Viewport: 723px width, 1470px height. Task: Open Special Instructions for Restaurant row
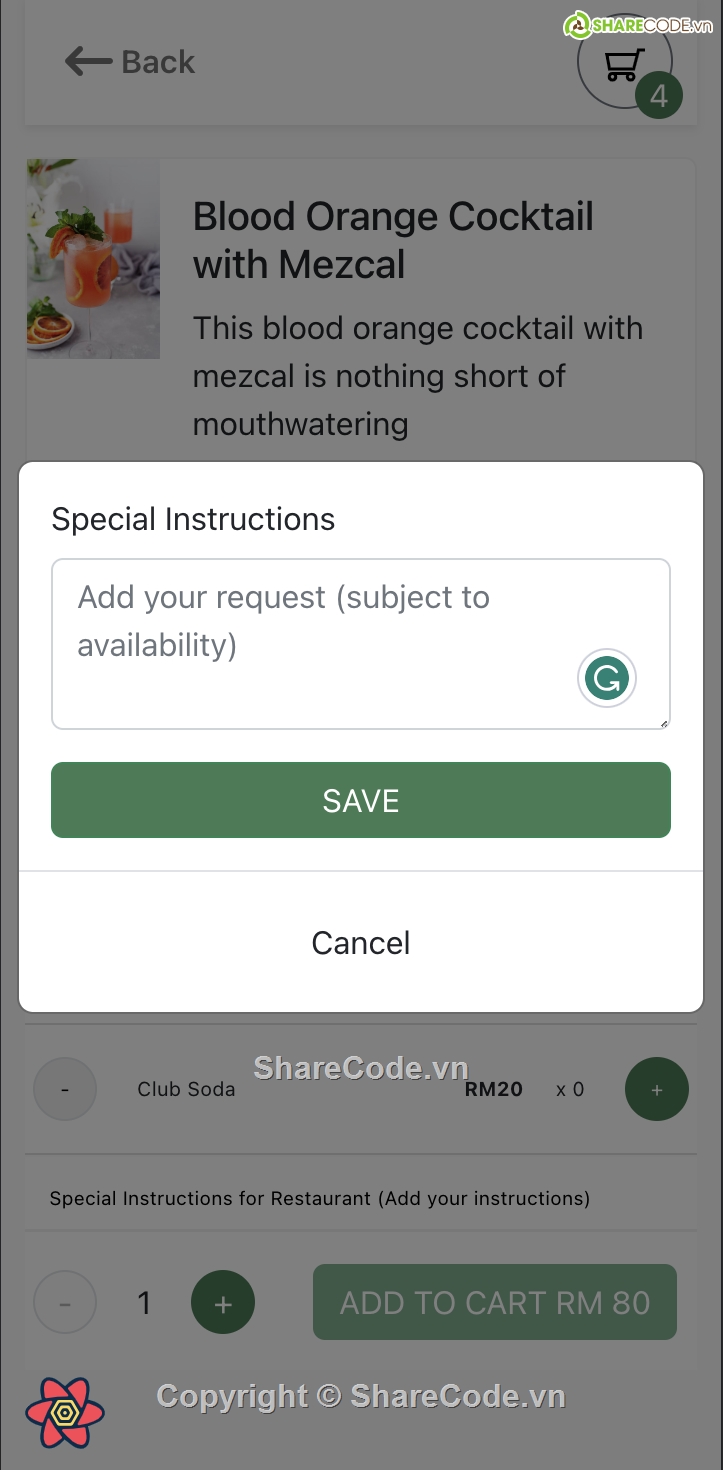click(320, 1198)
